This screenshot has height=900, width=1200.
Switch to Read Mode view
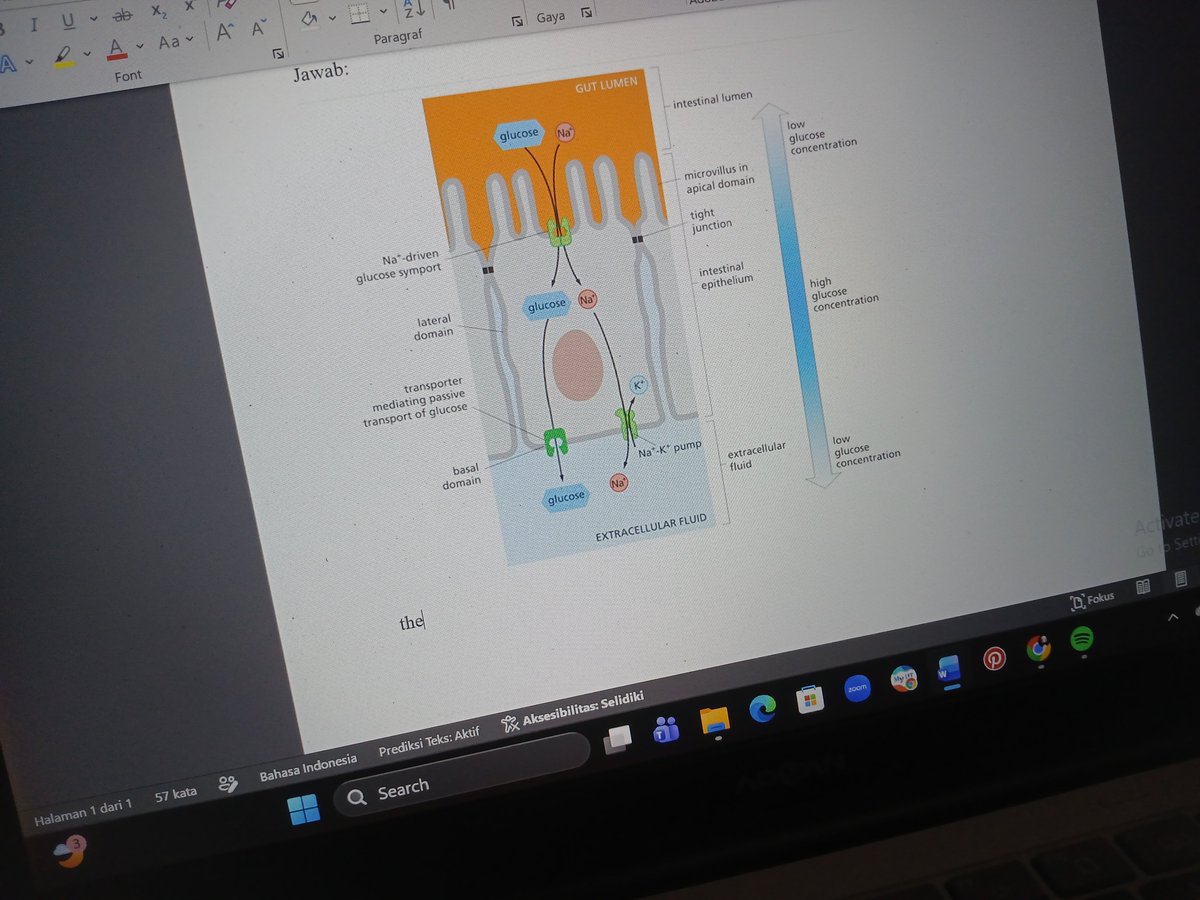1143,585
